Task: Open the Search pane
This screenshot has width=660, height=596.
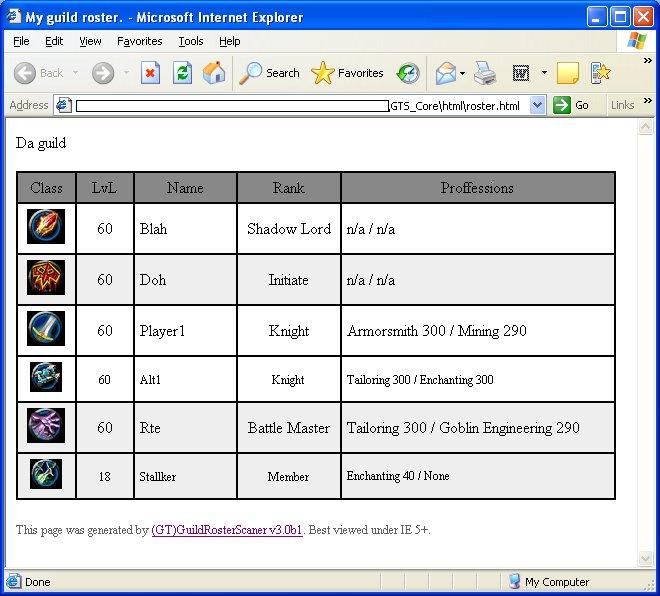Action: pos(269,73)
